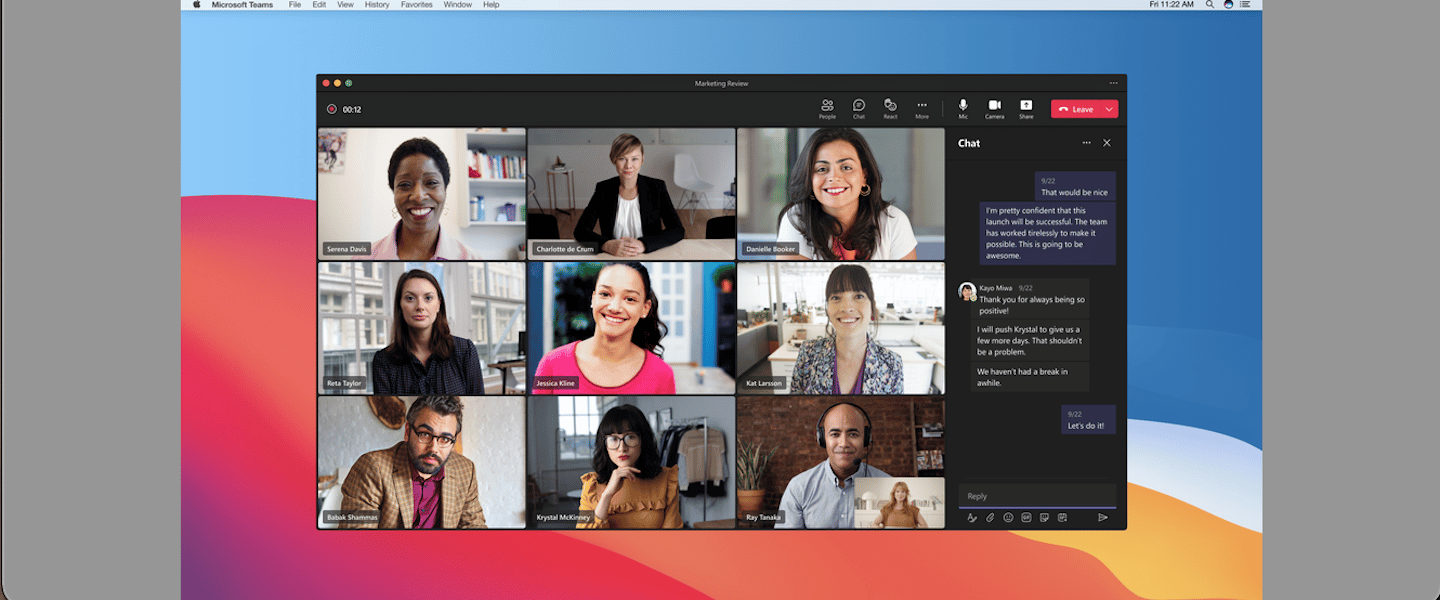Expand the Leave button dropdown arrow

point(1109,109)
